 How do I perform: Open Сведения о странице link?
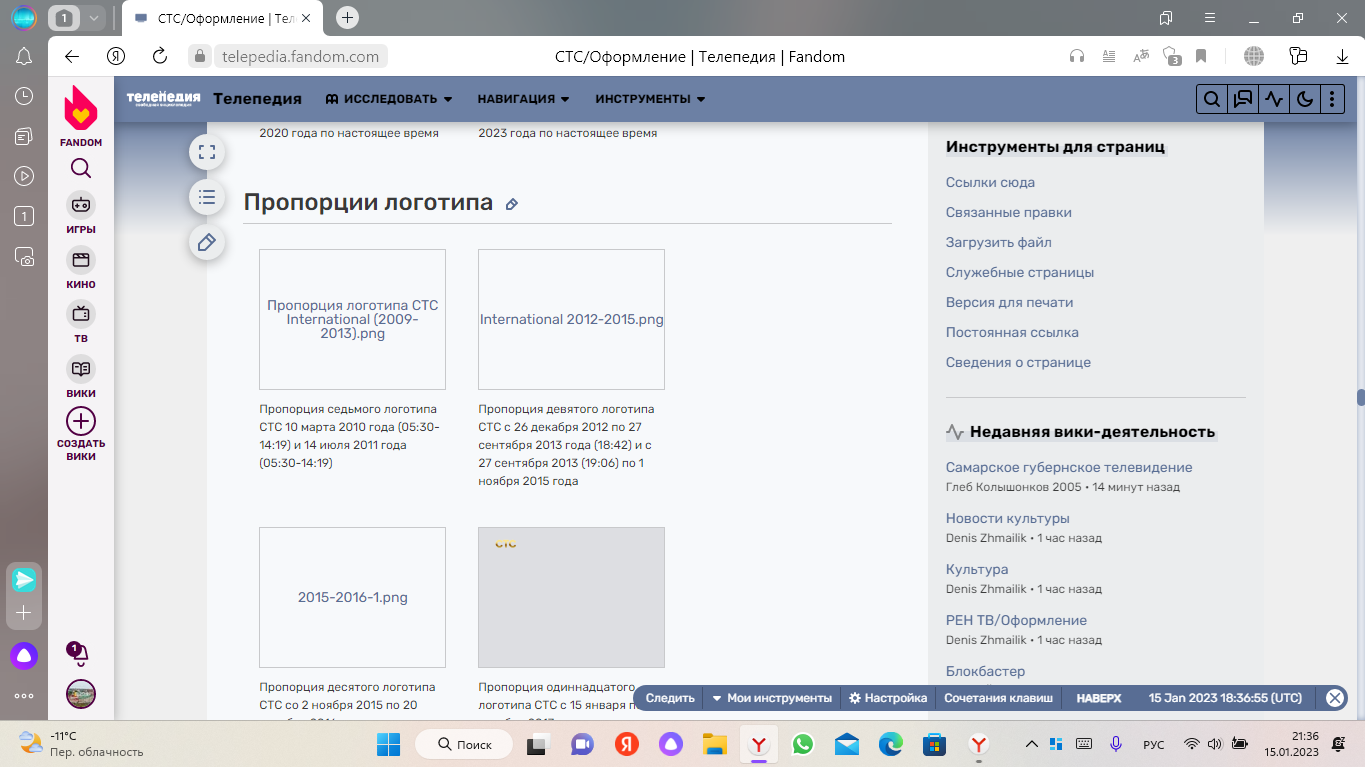pyautogui.click(x=1018, y=362)
